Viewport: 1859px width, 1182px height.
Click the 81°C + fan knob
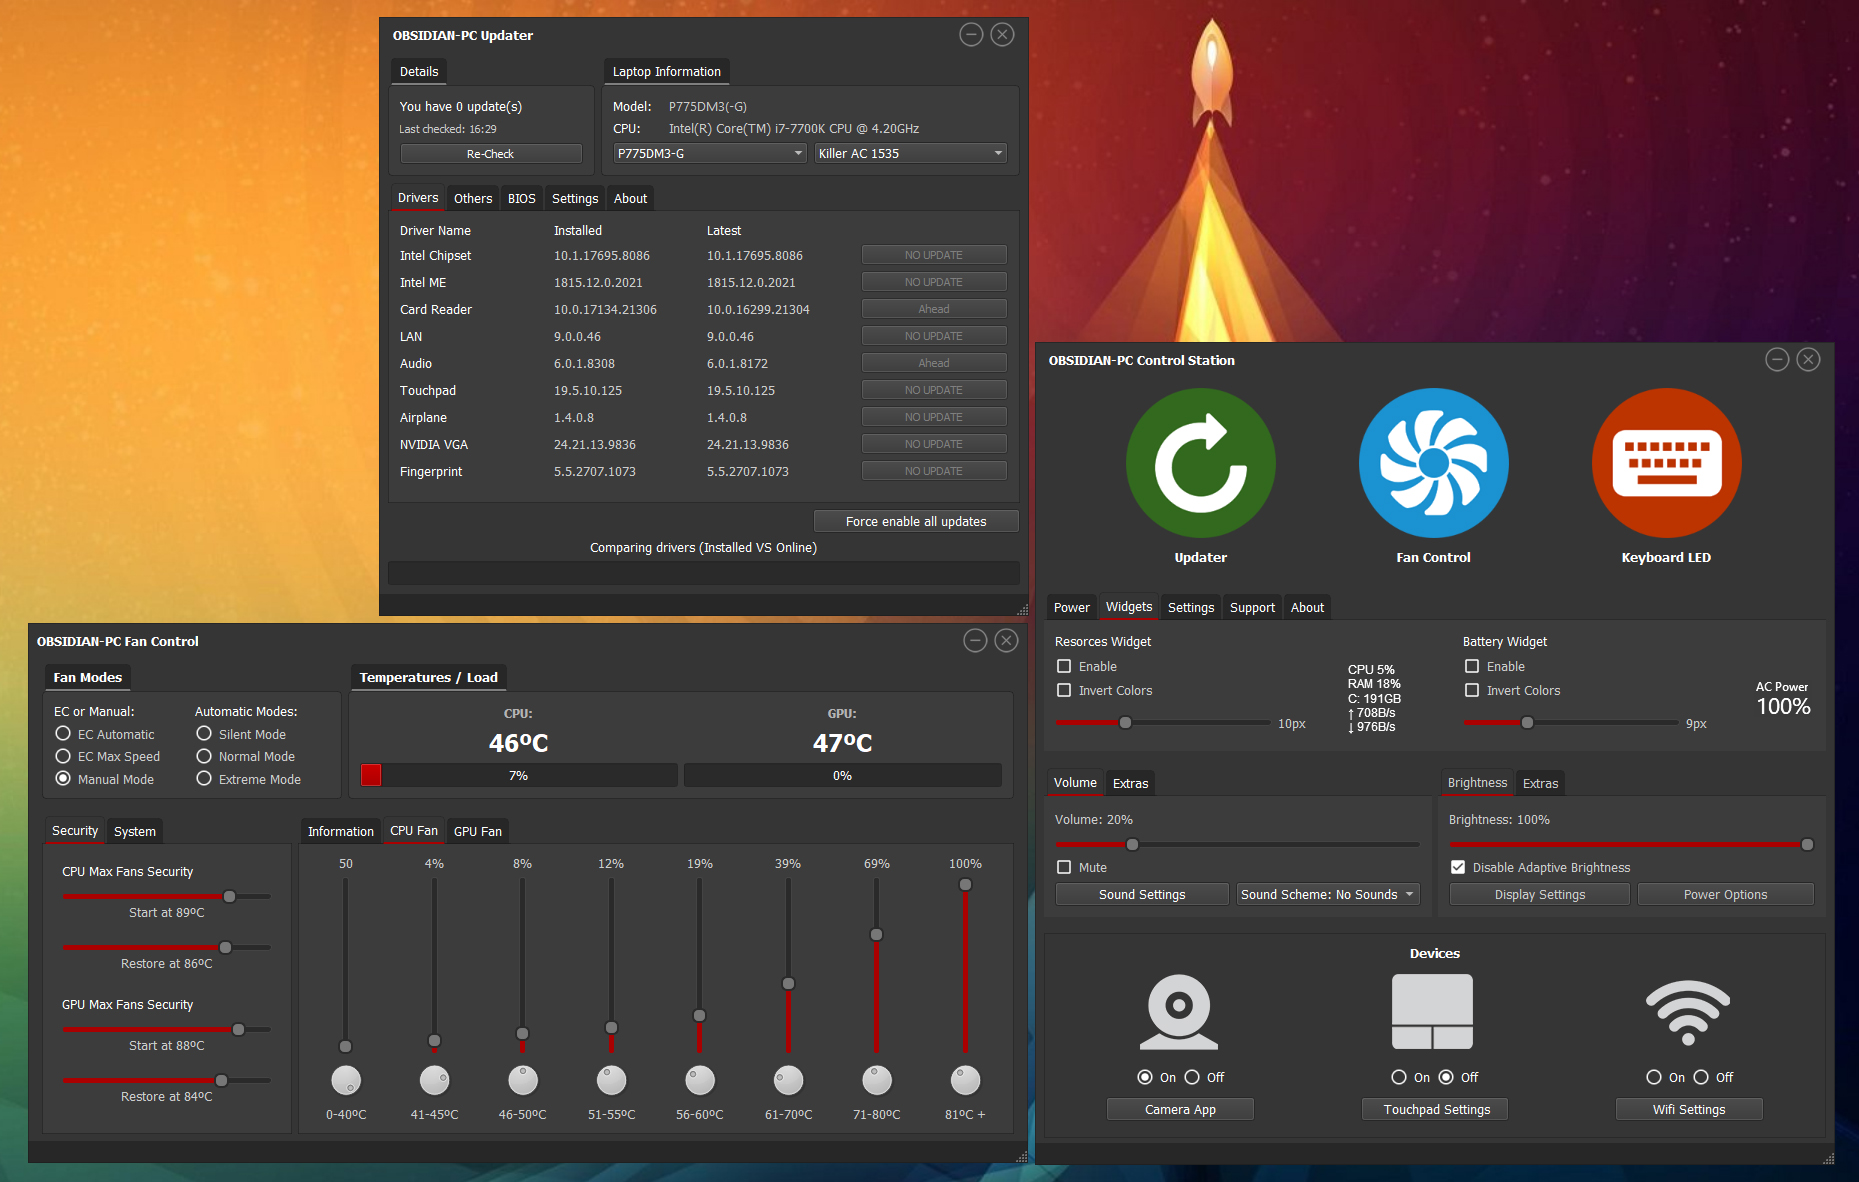coord(965,1080)
